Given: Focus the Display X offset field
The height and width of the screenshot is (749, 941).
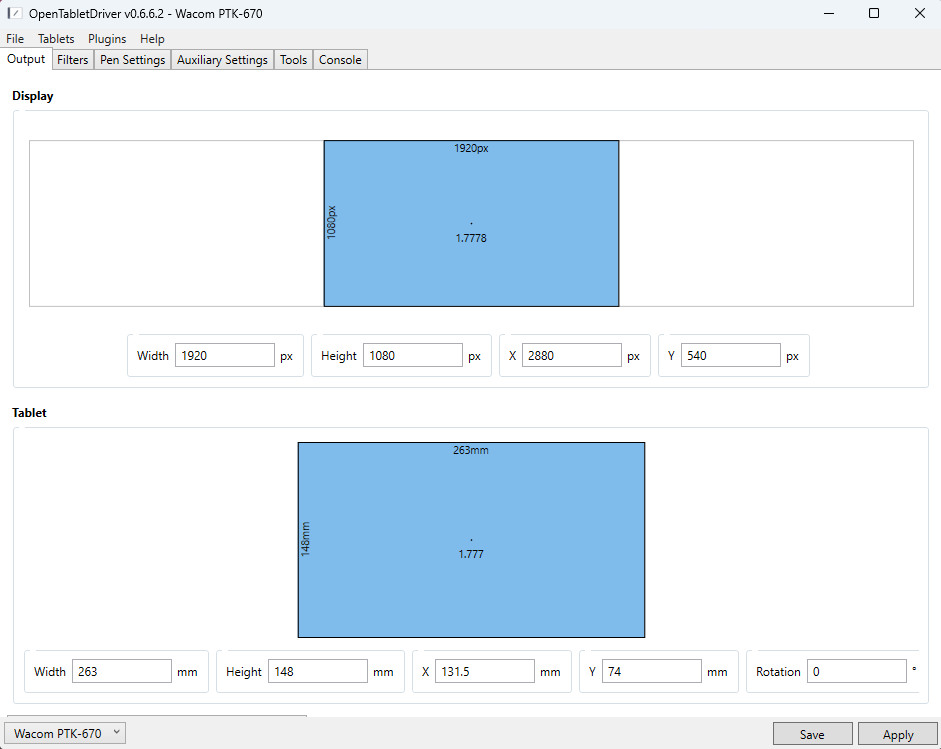Looking at the screenshot, I should pos(571,356).
